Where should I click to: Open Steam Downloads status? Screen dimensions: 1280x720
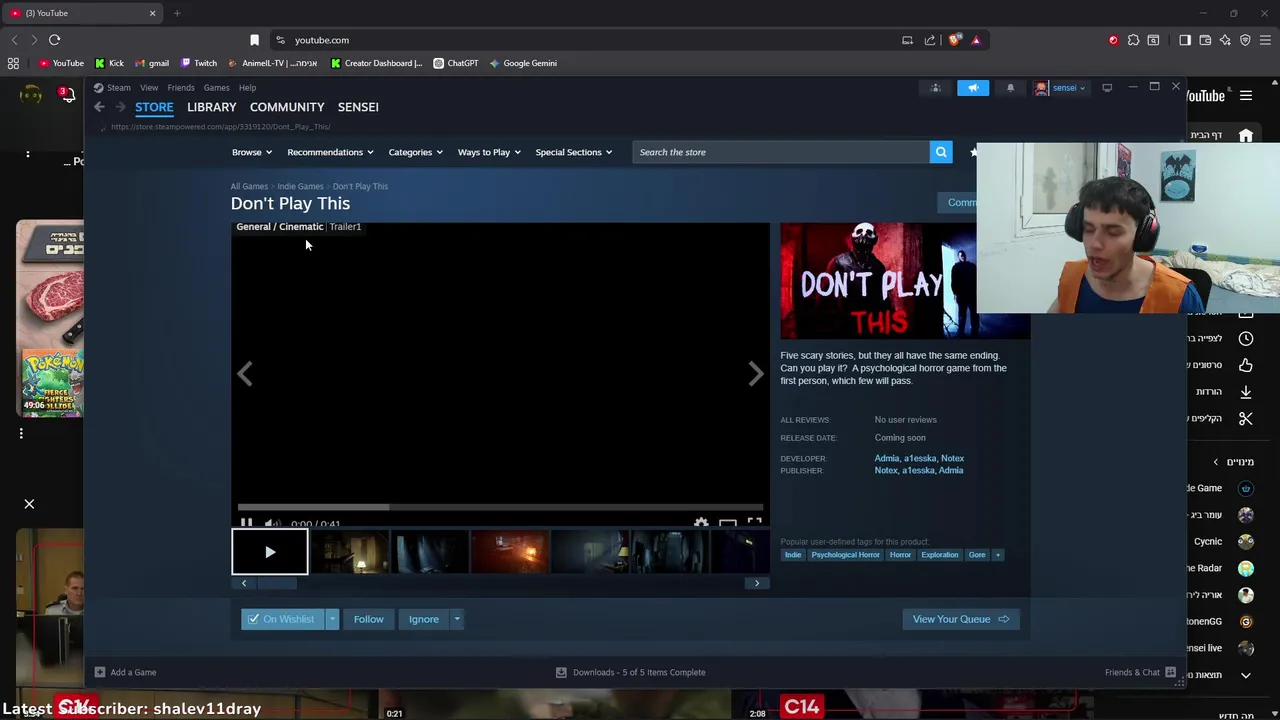[631, 672]
